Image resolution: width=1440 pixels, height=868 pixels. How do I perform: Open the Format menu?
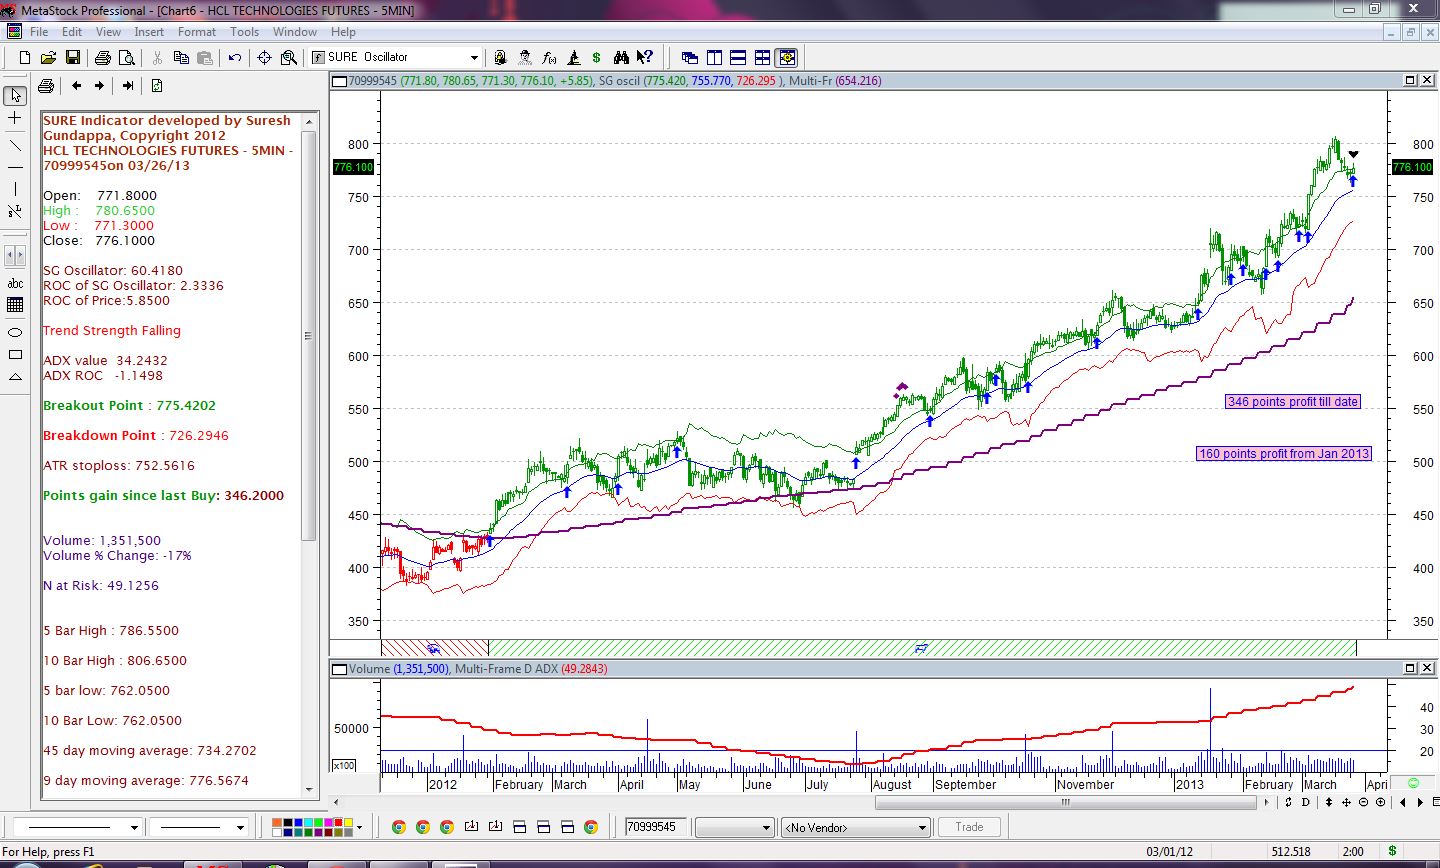(x=197, y=32)
